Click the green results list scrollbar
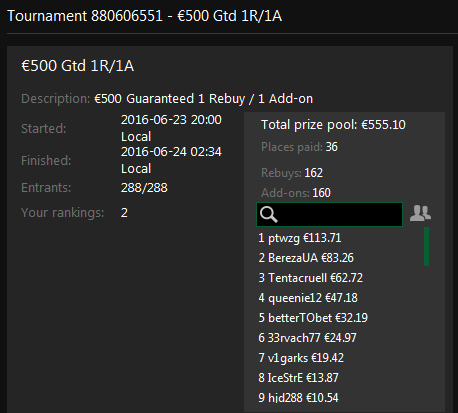 pos(426,246)
